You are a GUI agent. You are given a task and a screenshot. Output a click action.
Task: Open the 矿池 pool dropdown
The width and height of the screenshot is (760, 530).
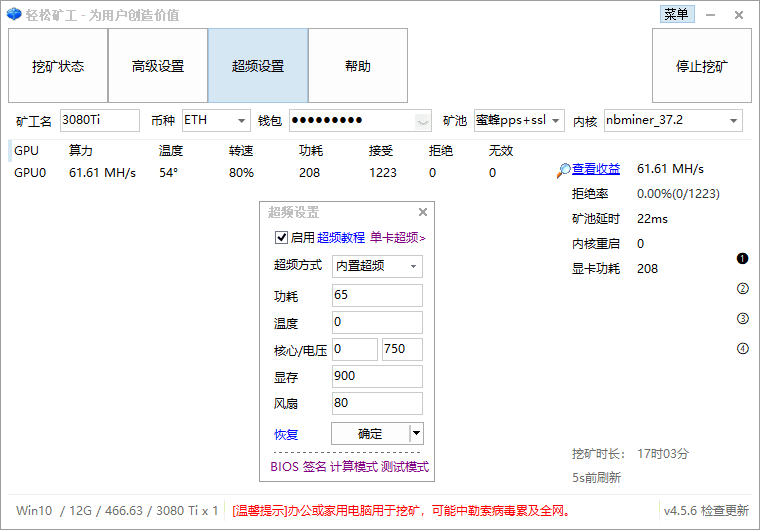coord(555,121)
